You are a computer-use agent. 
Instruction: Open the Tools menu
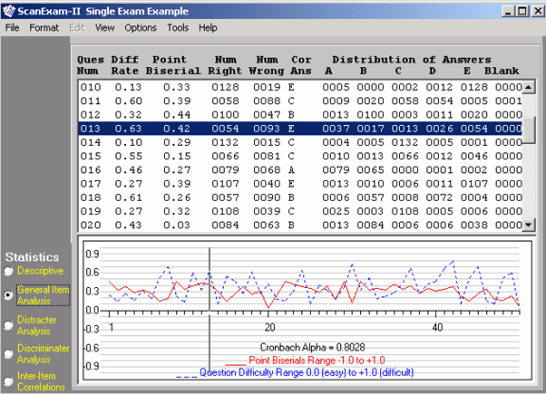pos(178,28)
